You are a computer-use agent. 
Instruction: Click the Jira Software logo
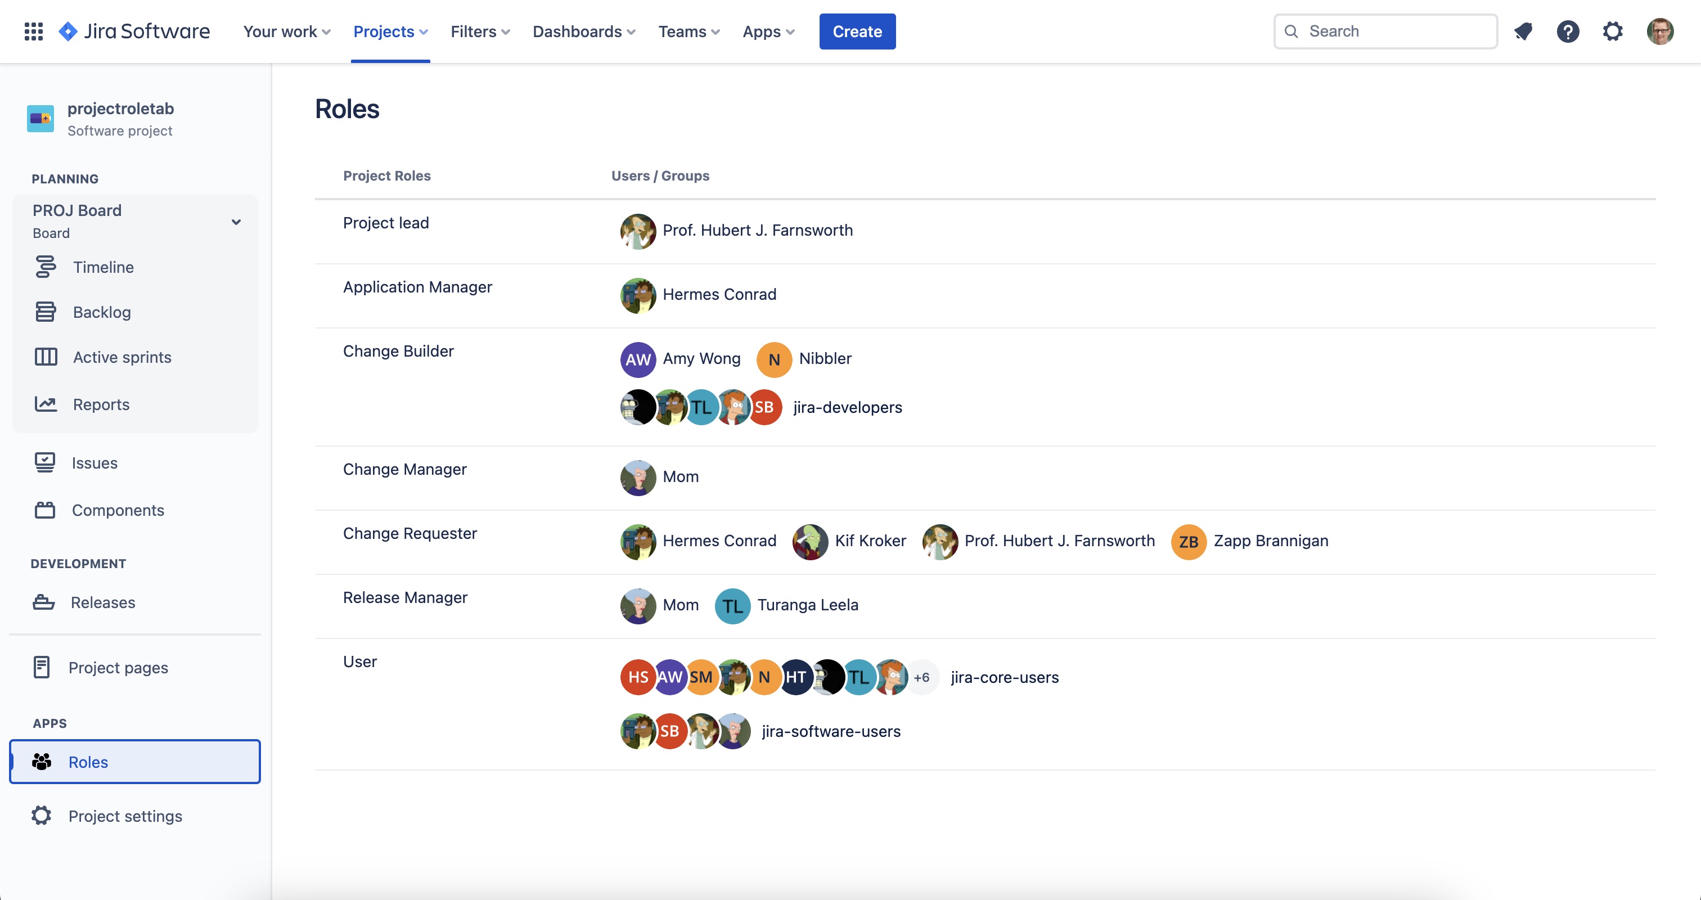click(x=134, y=31)
